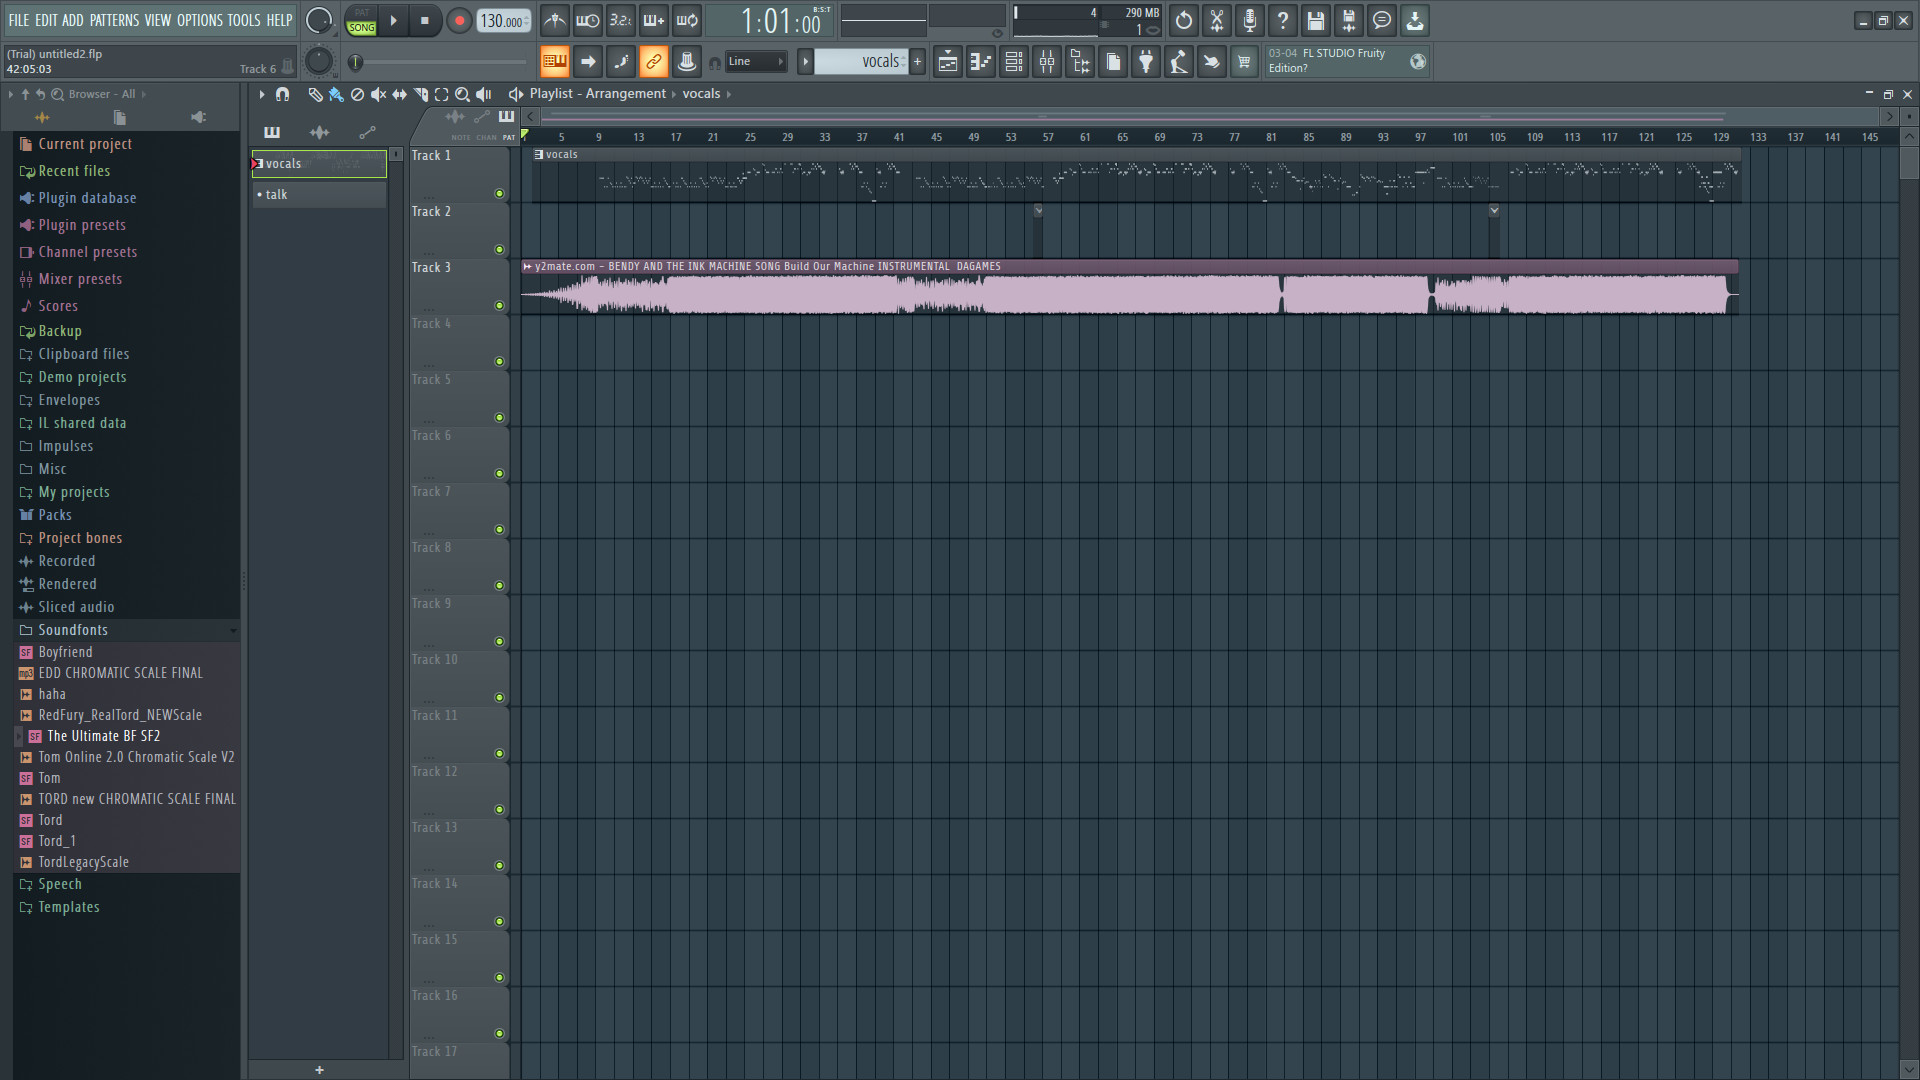Open the Mixer view icon
The height and width of the screenshot is (1080, 1920).
click(x=1047, y=62)
